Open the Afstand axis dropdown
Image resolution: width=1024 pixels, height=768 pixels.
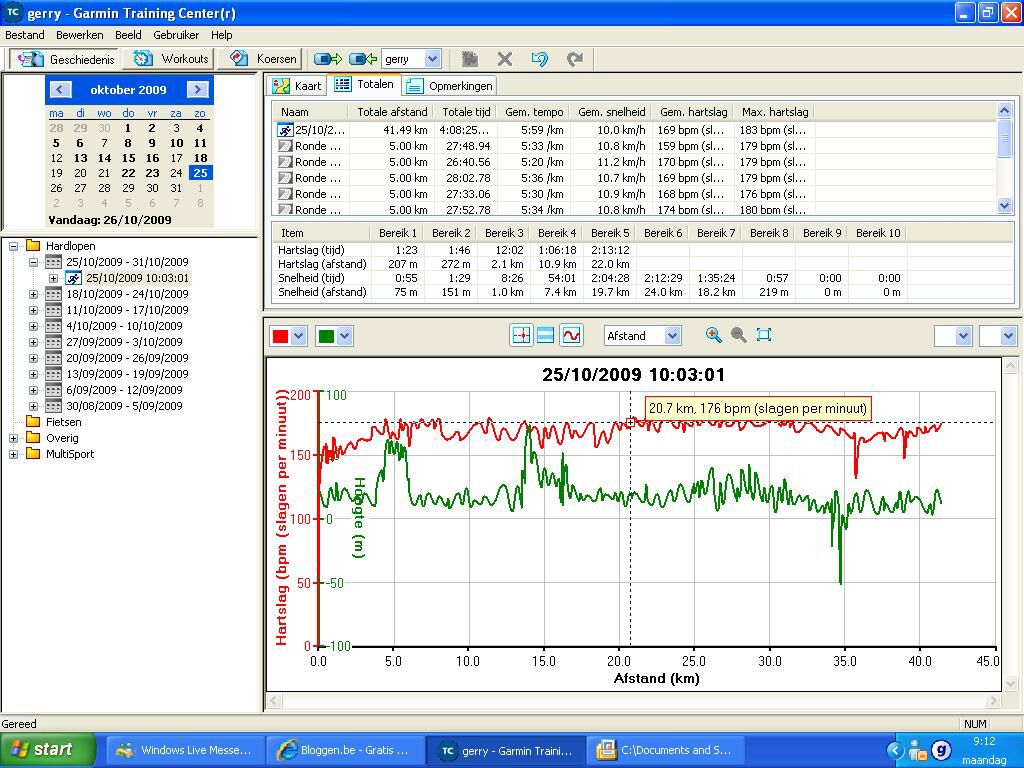point(672,336)
